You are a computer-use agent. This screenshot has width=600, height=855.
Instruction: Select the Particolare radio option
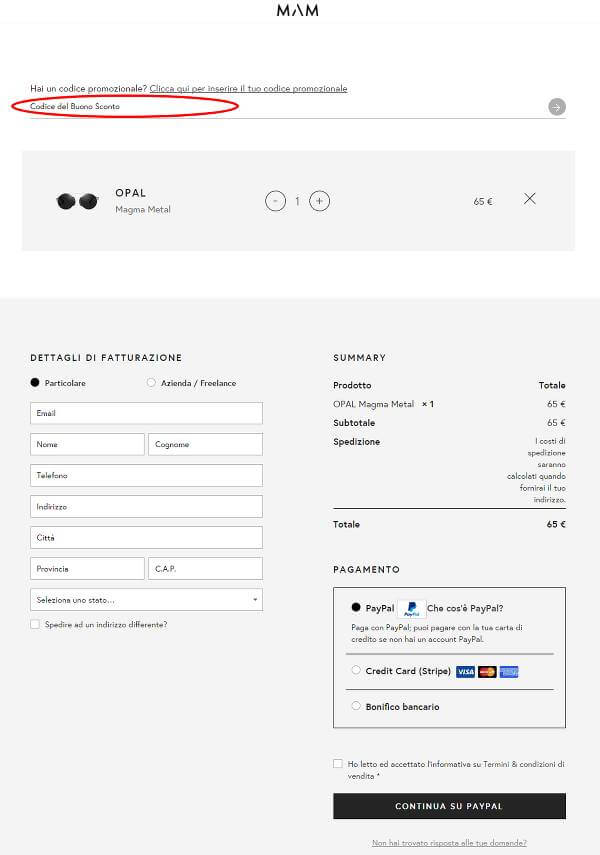35,383
